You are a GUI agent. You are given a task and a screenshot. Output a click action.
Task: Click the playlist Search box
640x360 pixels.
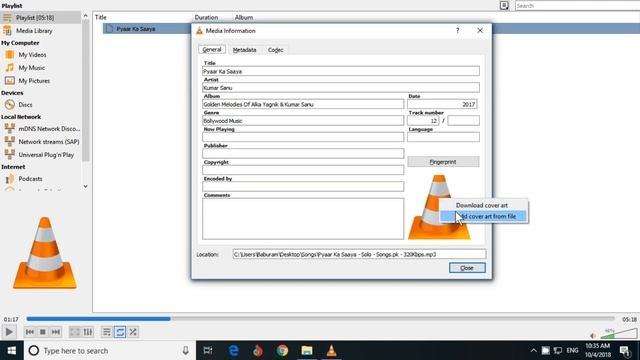577,6
